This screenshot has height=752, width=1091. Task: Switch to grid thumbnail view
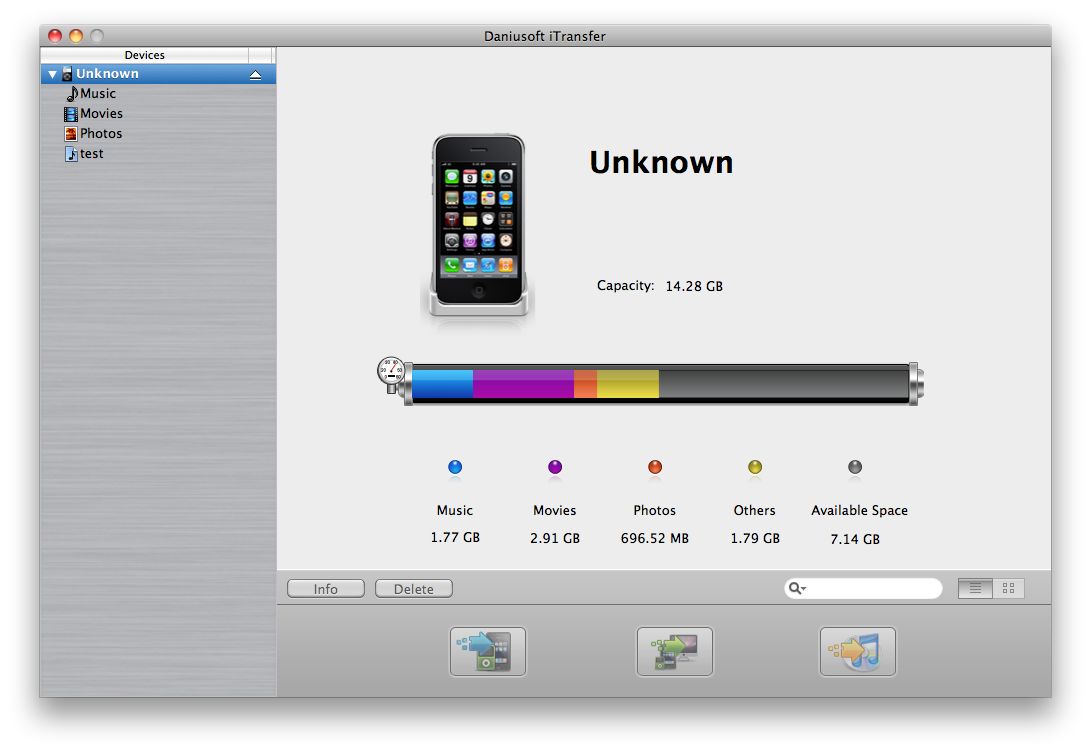[1008, 589]
